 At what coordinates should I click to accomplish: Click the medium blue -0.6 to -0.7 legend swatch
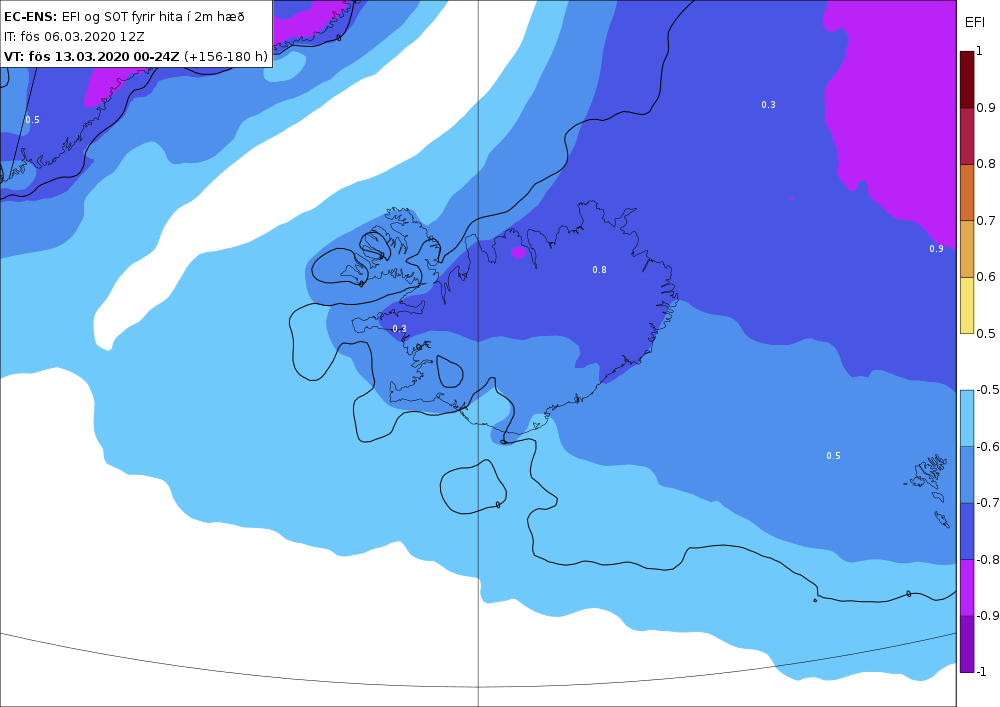967,474
